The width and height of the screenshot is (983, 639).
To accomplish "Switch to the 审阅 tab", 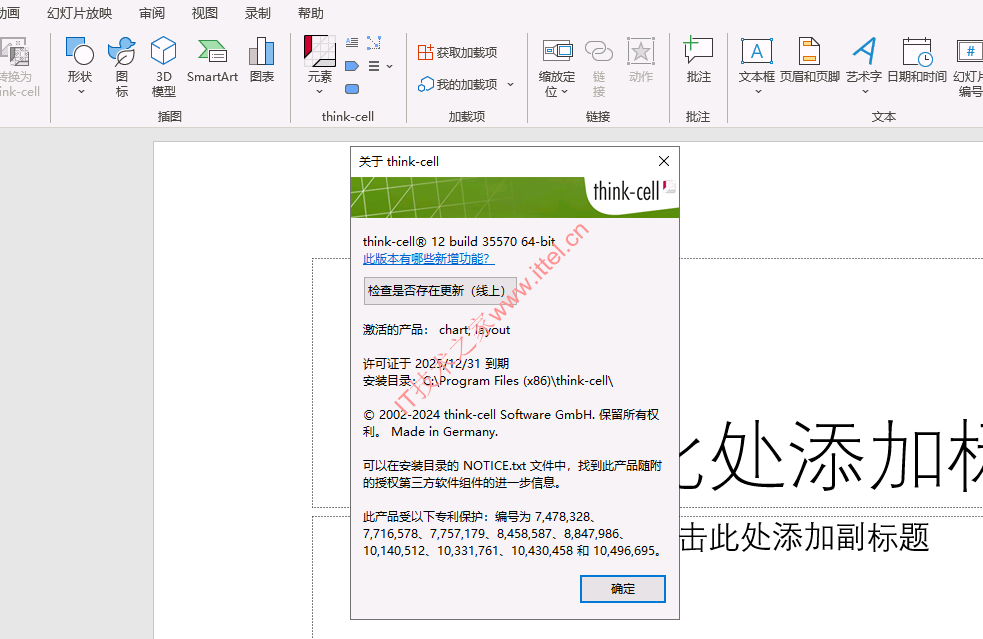I will click(152, 13).
